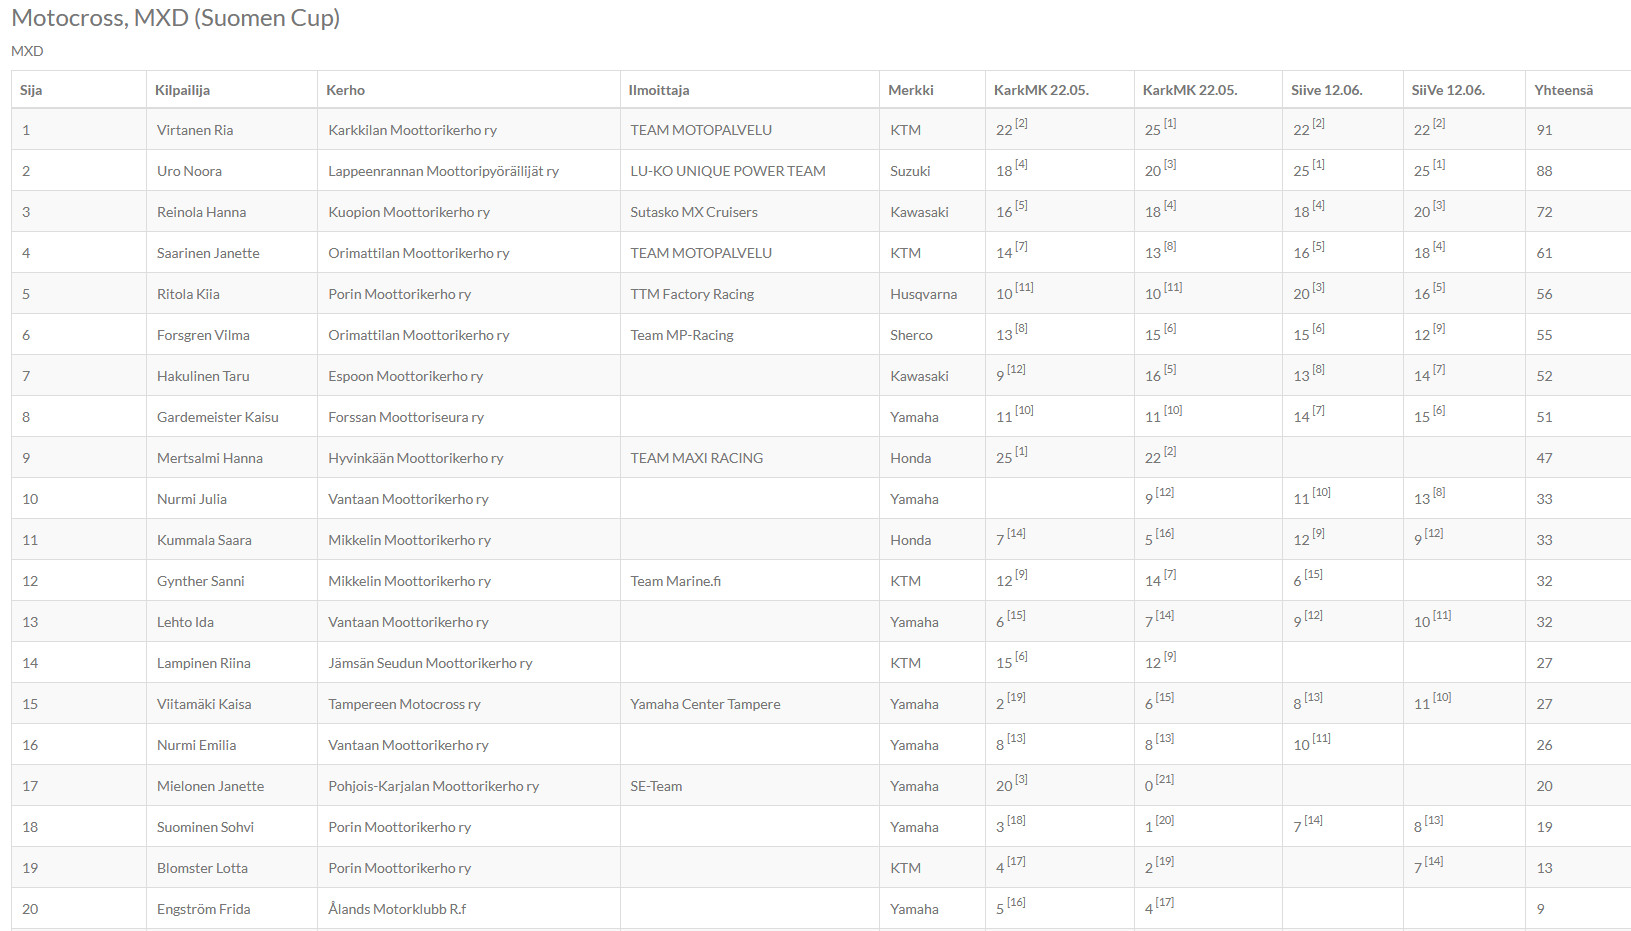The width and height of the screenshot is (1631, 931).
Task: Open Reinola Hanna's entry
Action: 201,212
